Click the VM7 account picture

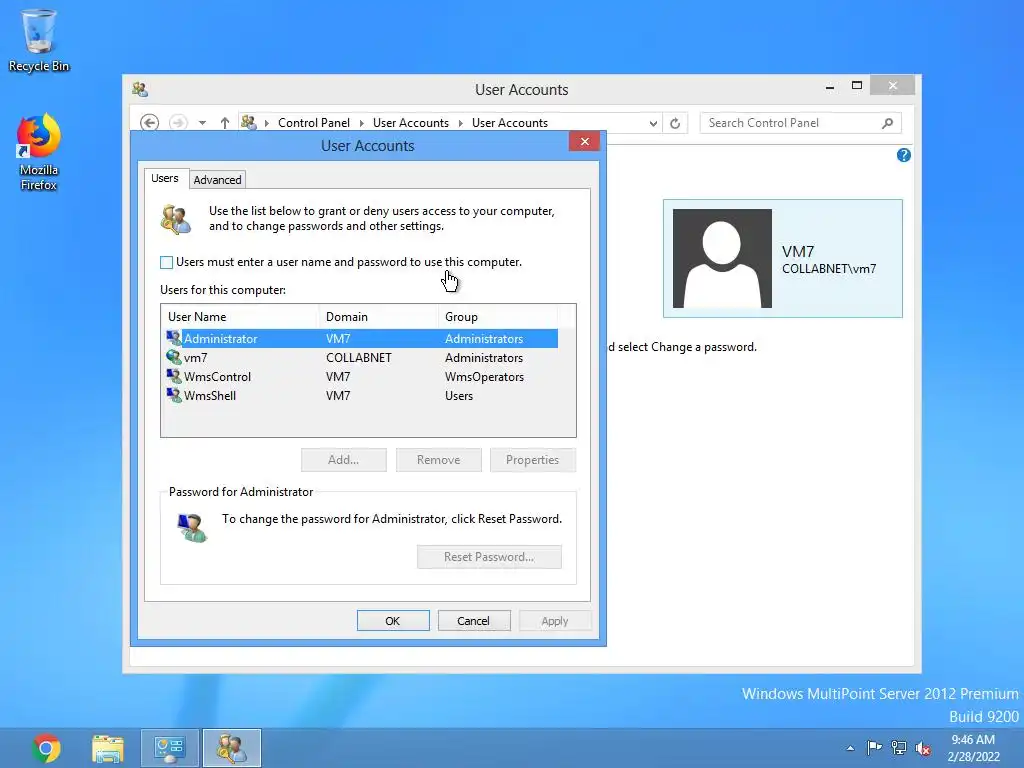click(x=722, y=258)
